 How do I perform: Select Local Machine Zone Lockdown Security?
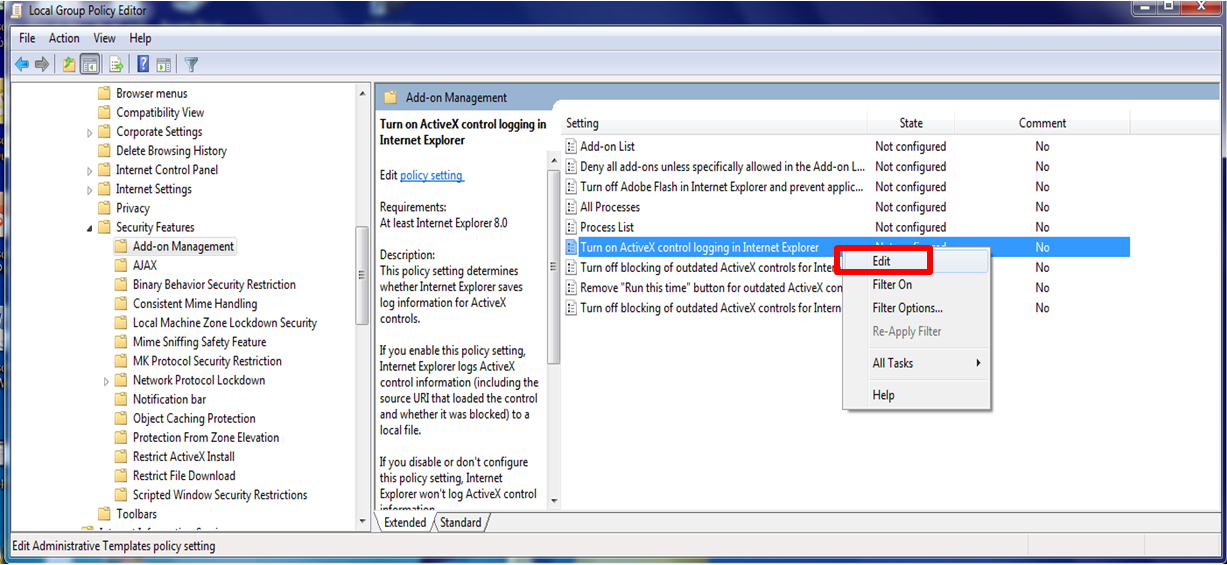(225, 323)
